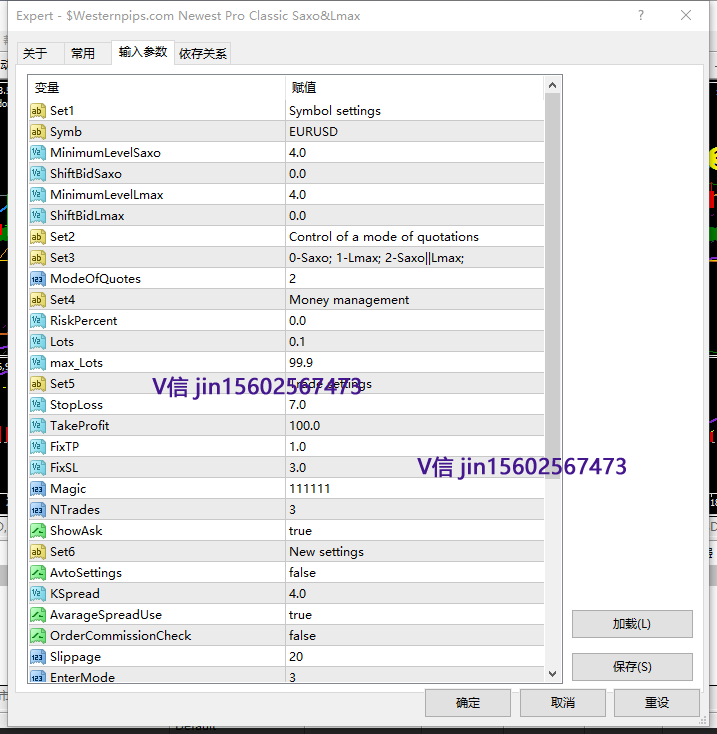Click the double-type icon beside StopLoss
This screenshot has height=734, width=717.
(x=38, y=405)
